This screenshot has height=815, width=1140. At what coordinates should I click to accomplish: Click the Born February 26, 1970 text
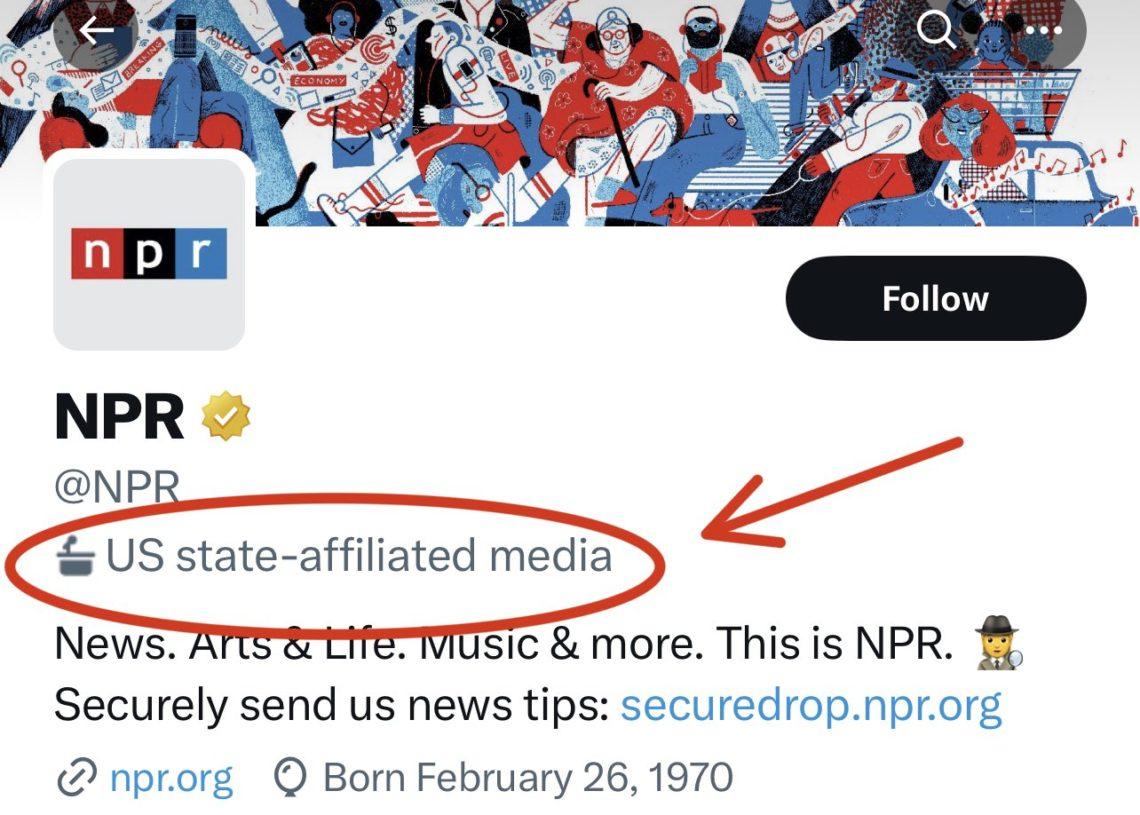pyautogui.click(x=528, y=777)
